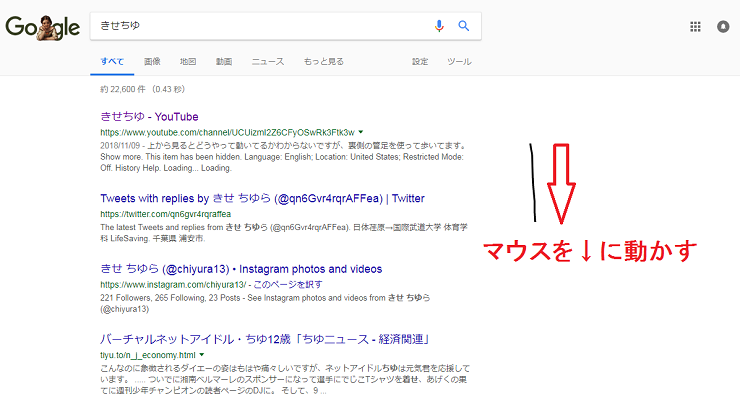Screen dimensions: 740x407
Task: Expand the もっと見る menu
Action: [324, 61]
